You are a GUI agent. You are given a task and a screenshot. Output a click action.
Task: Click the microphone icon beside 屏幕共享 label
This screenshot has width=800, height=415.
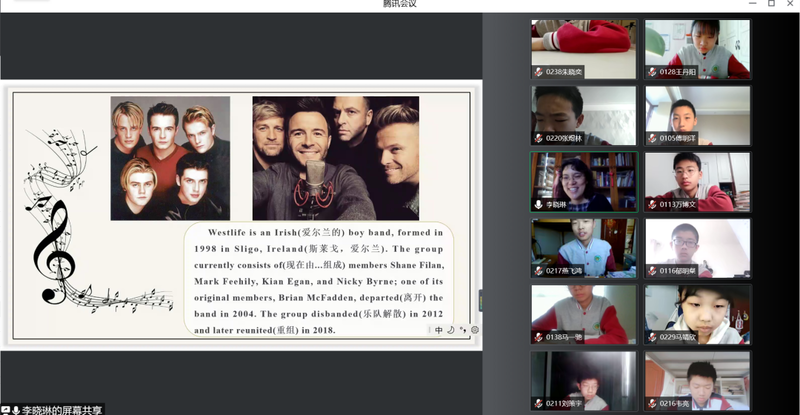pyautogui.click(x=16, y=410)
